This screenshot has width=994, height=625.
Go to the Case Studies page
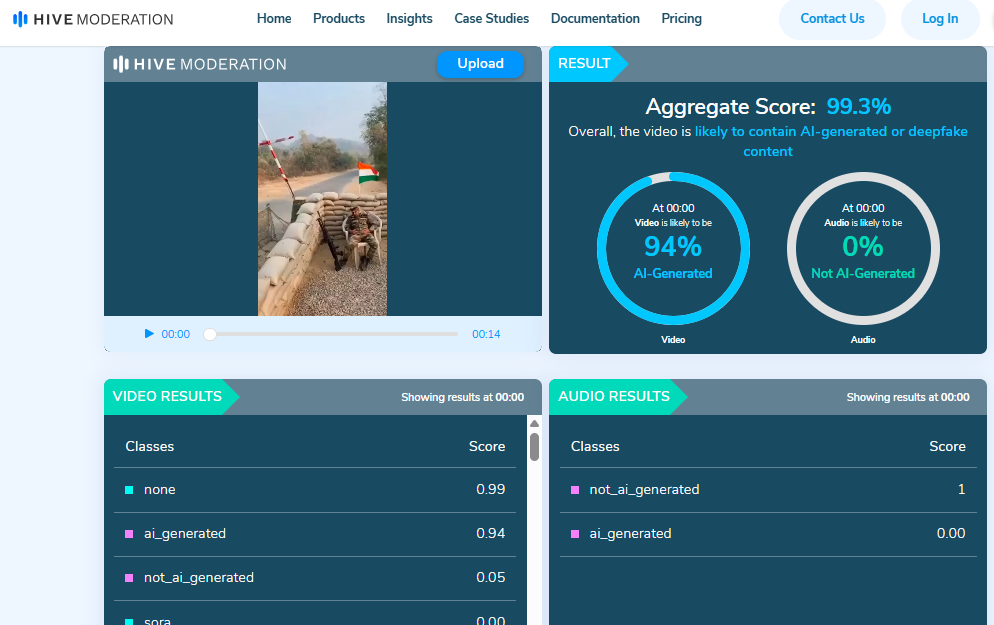pos(491,19)
